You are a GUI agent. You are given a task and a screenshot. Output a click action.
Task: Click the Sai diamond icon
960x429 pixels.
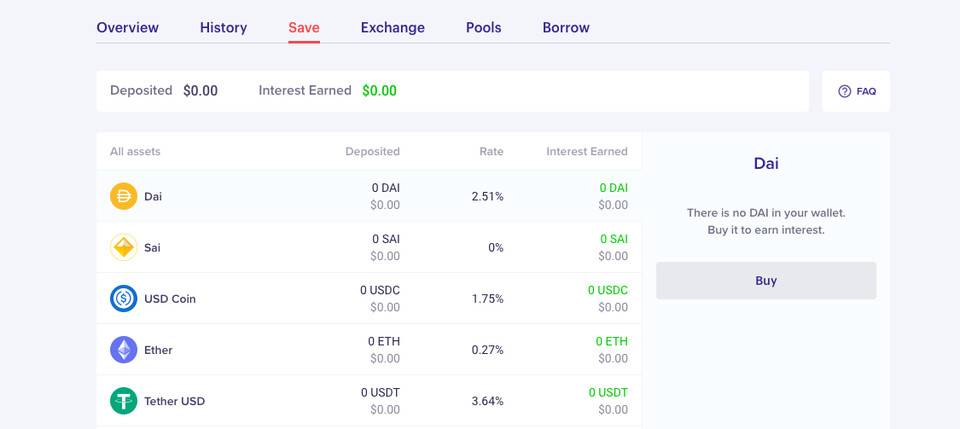tap(124, 247)
